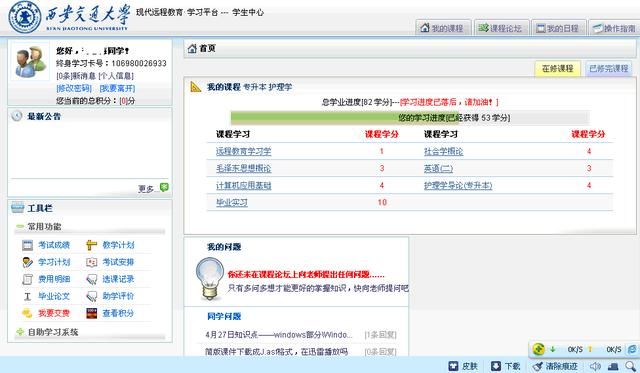
Task: Click the green network speed monitor icon
Action: pos(539,349)
